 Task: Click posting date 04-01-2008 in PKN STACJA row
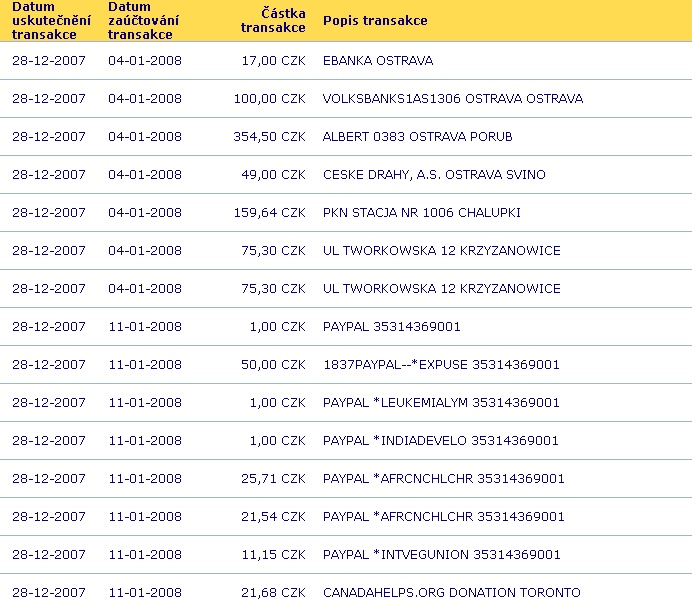click(x=145, y=212)
